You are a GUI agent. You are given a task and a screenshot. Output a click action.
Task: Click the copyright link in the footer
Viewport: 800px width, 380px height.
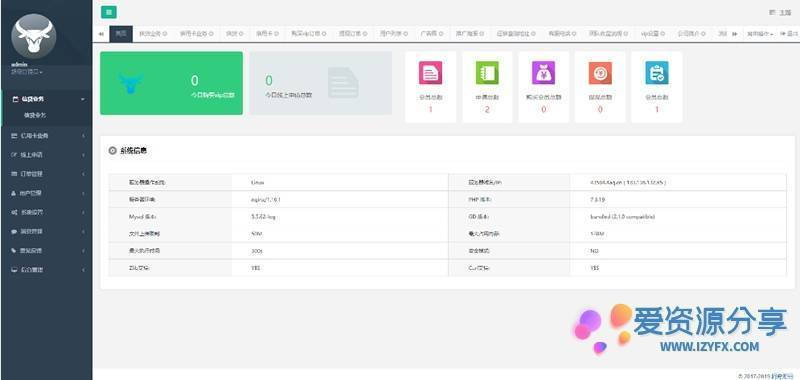[782, 375]
